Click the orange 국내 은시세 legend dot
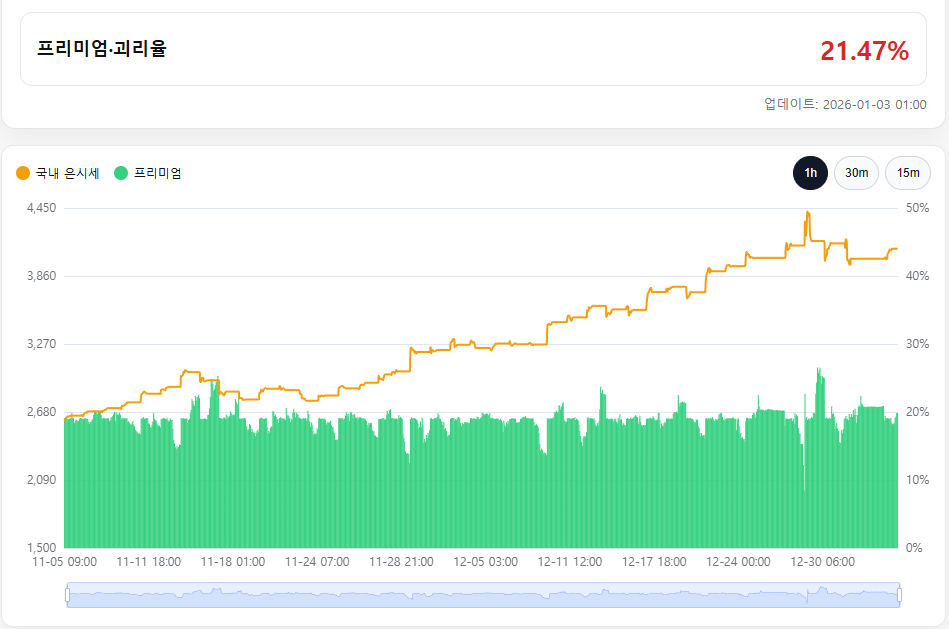Screen dimensions: 949x629 [x=23, y=173]
